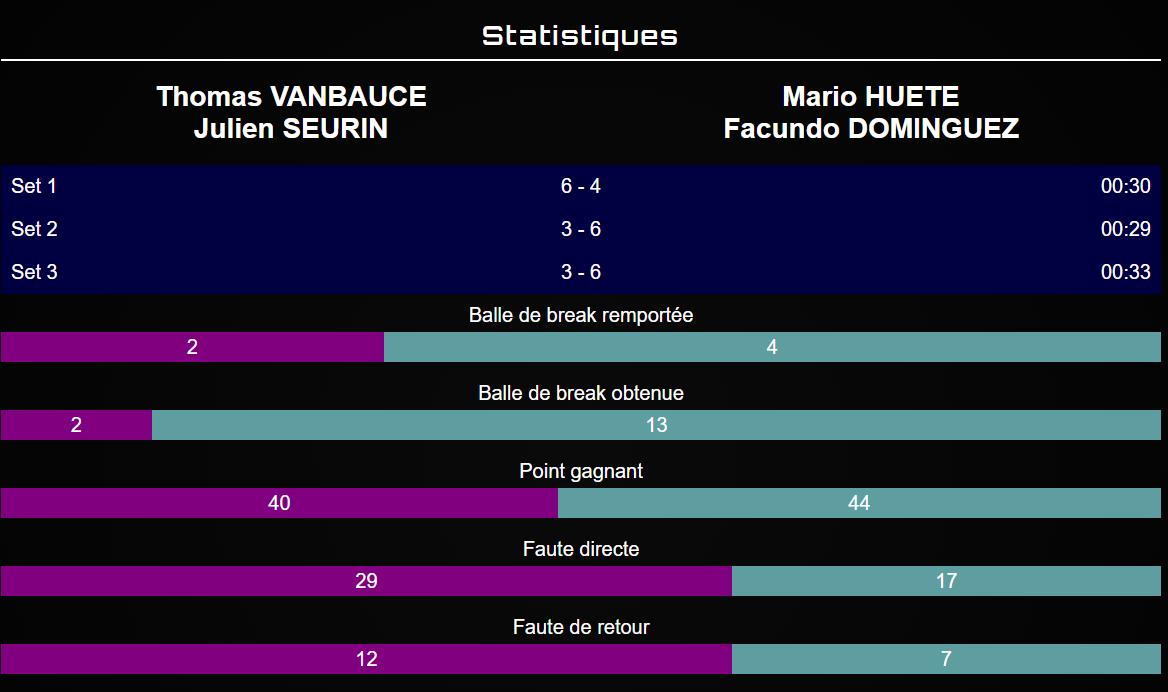This screenshot has height=692, width=1168.
Task: Click the purple Point gagnant bar showing 40
Action: (279, 503)
